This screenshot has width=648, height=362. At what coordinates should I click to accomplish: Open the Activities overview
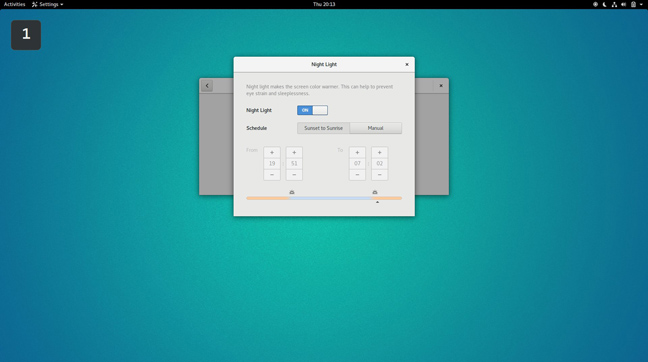[14, 4]
